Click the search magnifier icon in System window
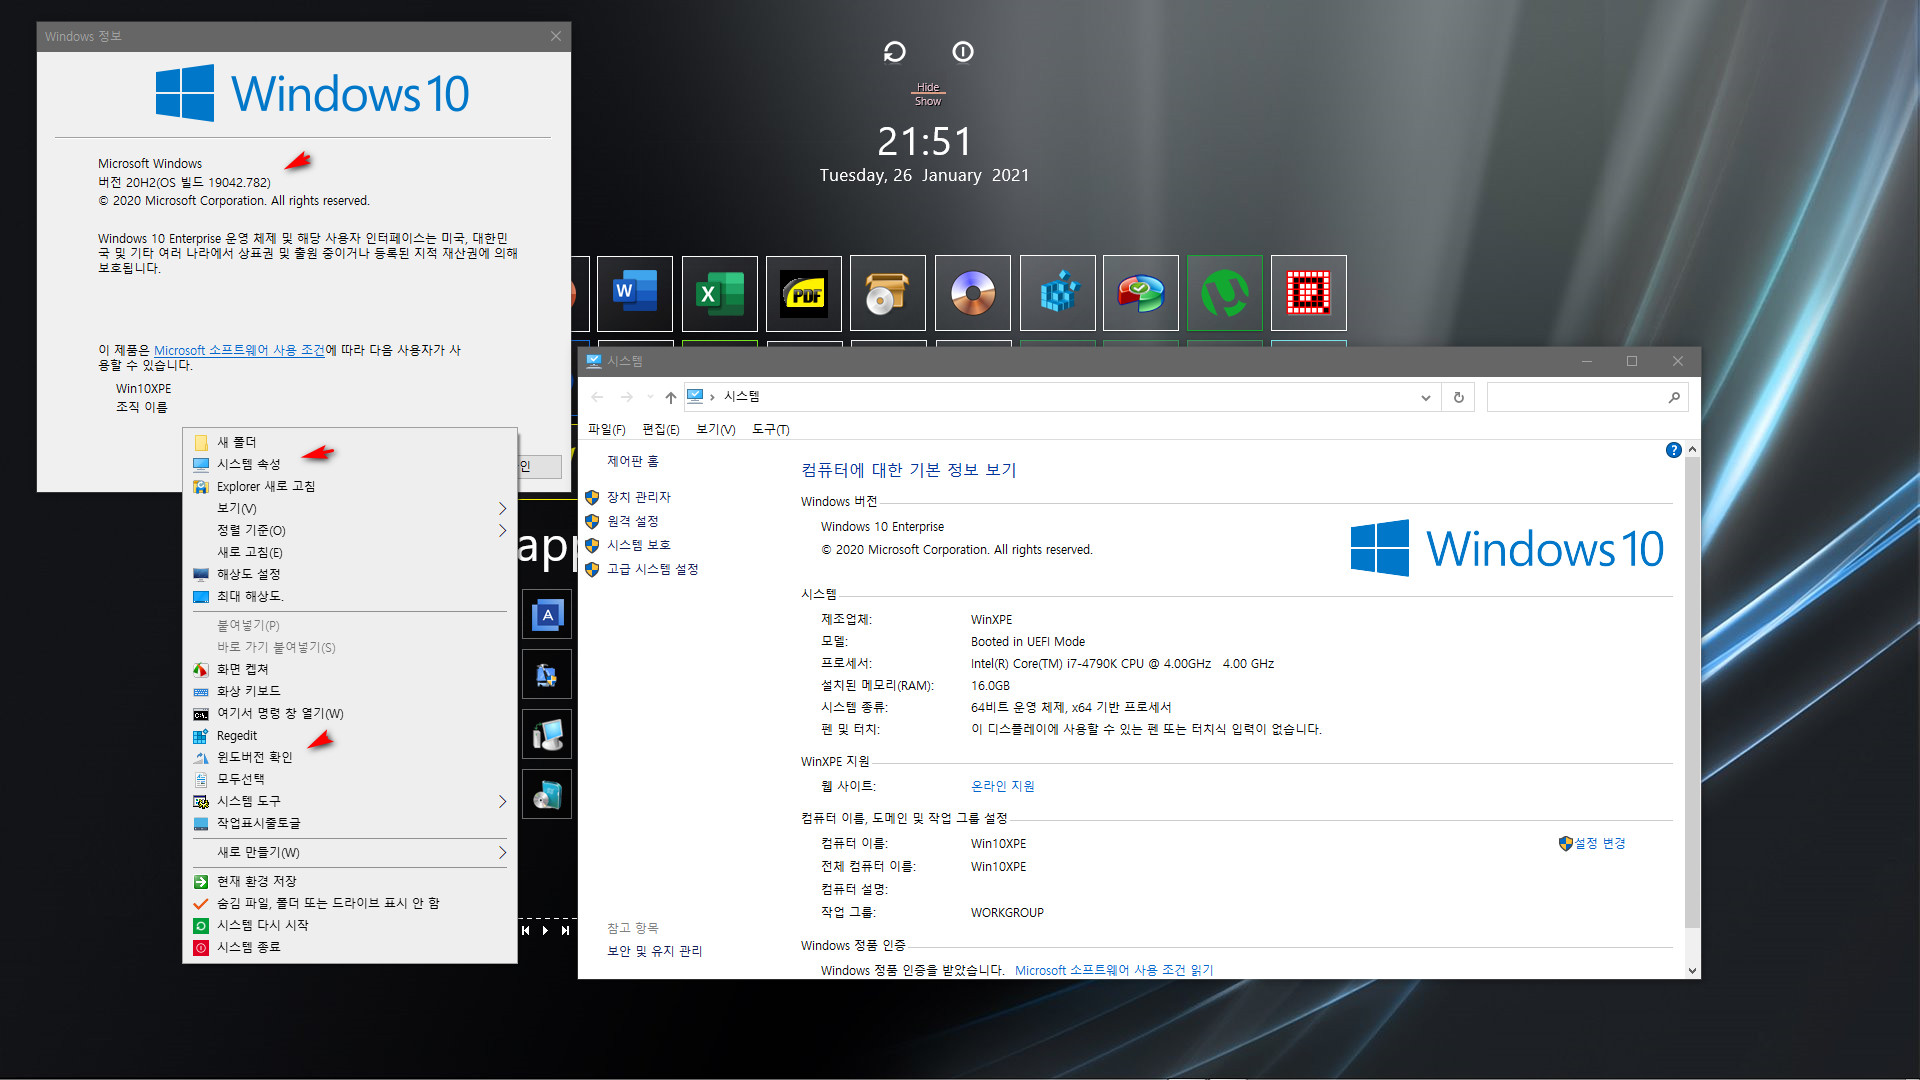 tap(1674, 397)
